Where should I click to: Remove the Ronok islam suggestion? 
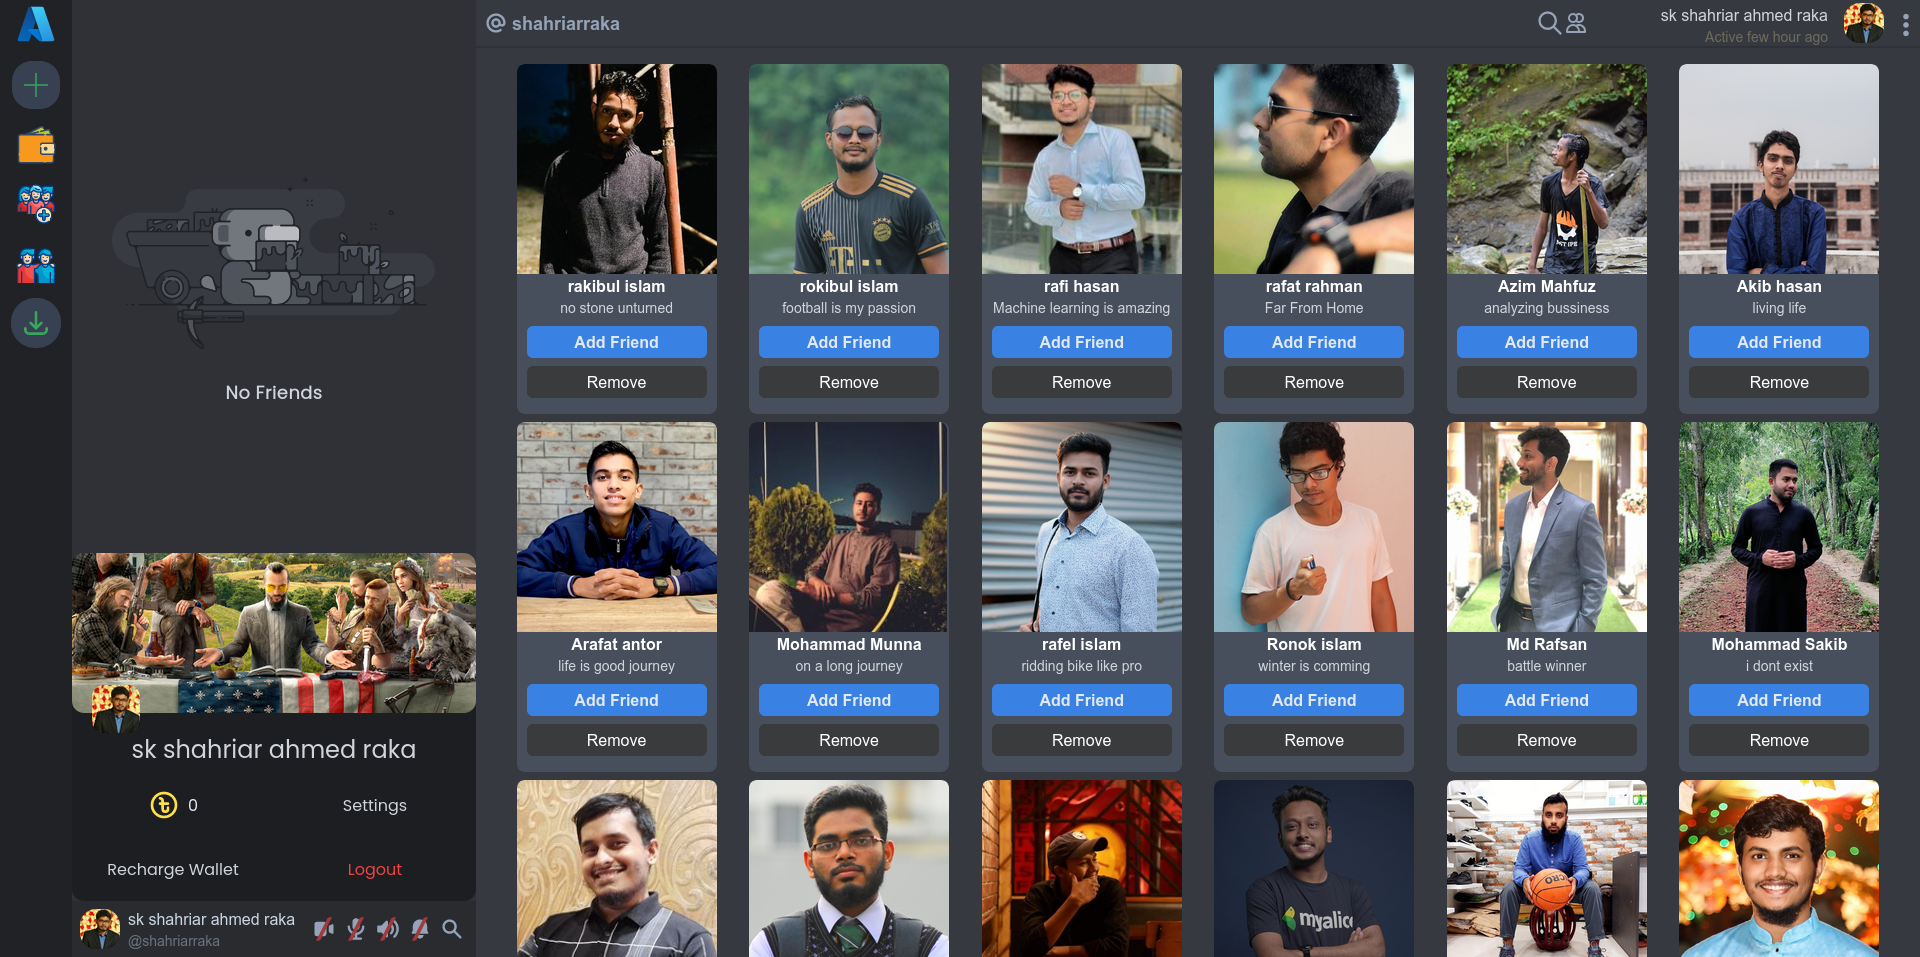pyautogui.click(x=1314, y=740)
